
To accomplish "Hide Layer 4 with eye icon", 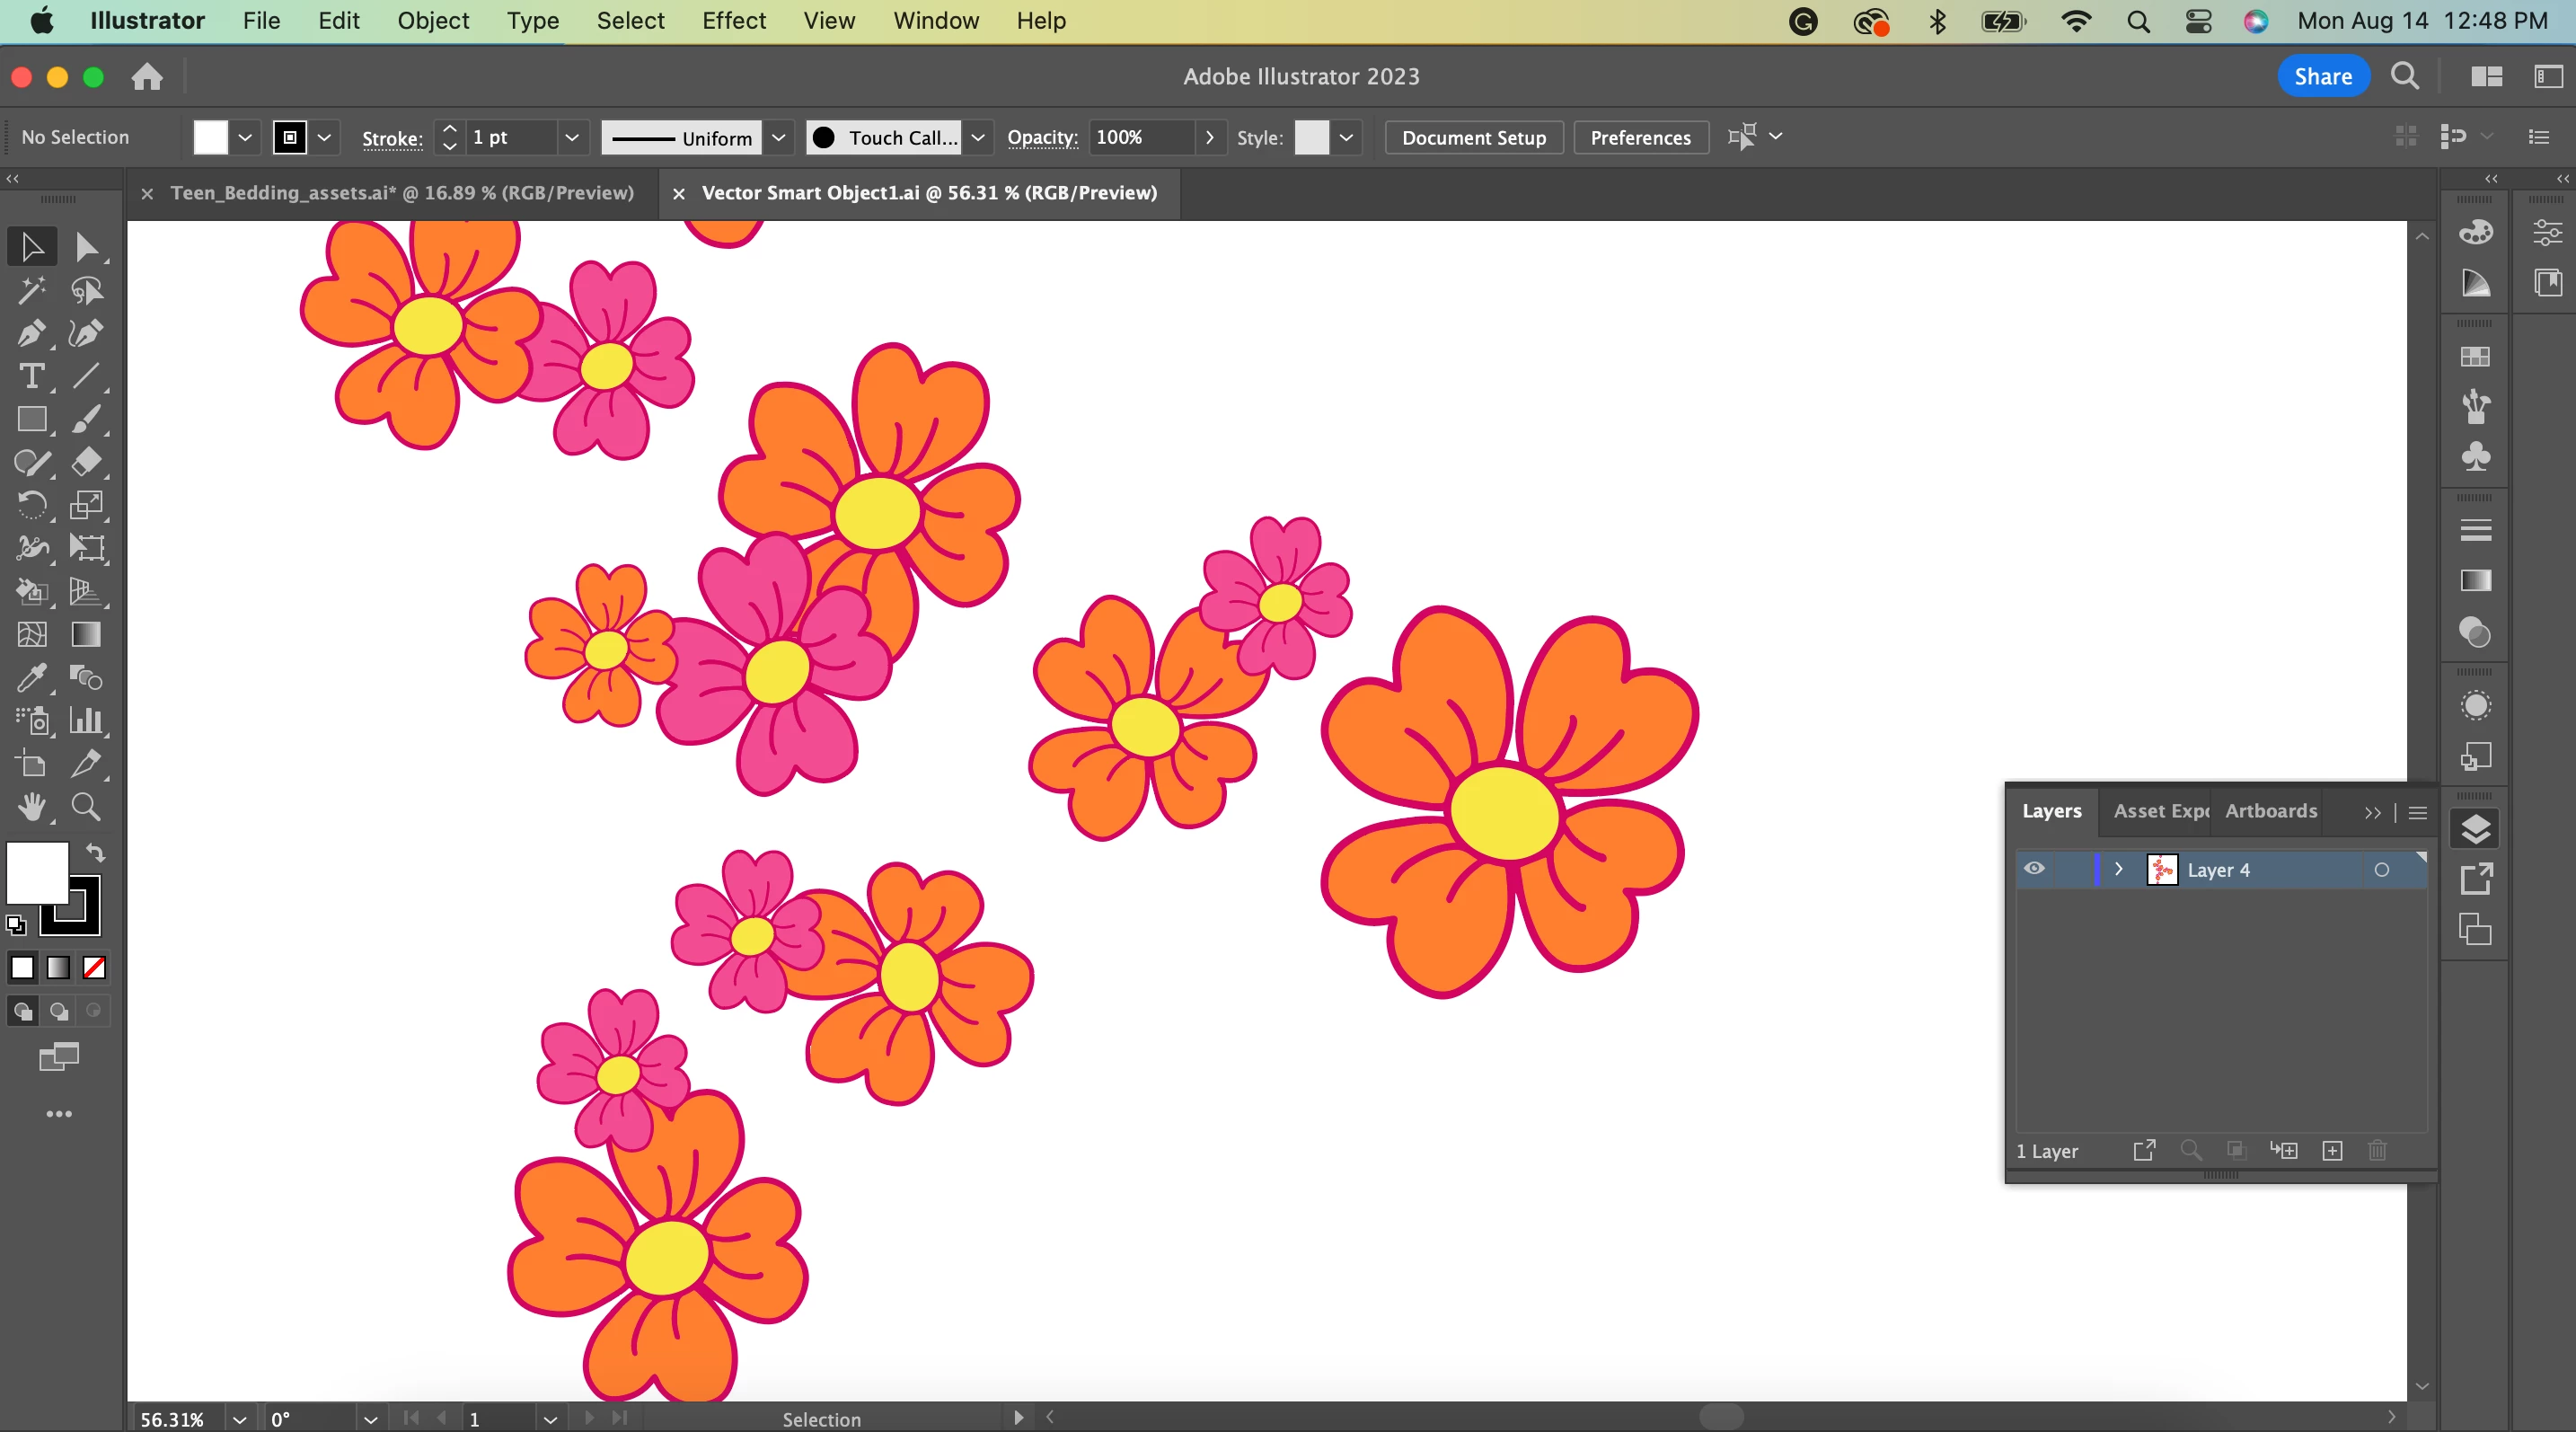I will coord(2034,869).
